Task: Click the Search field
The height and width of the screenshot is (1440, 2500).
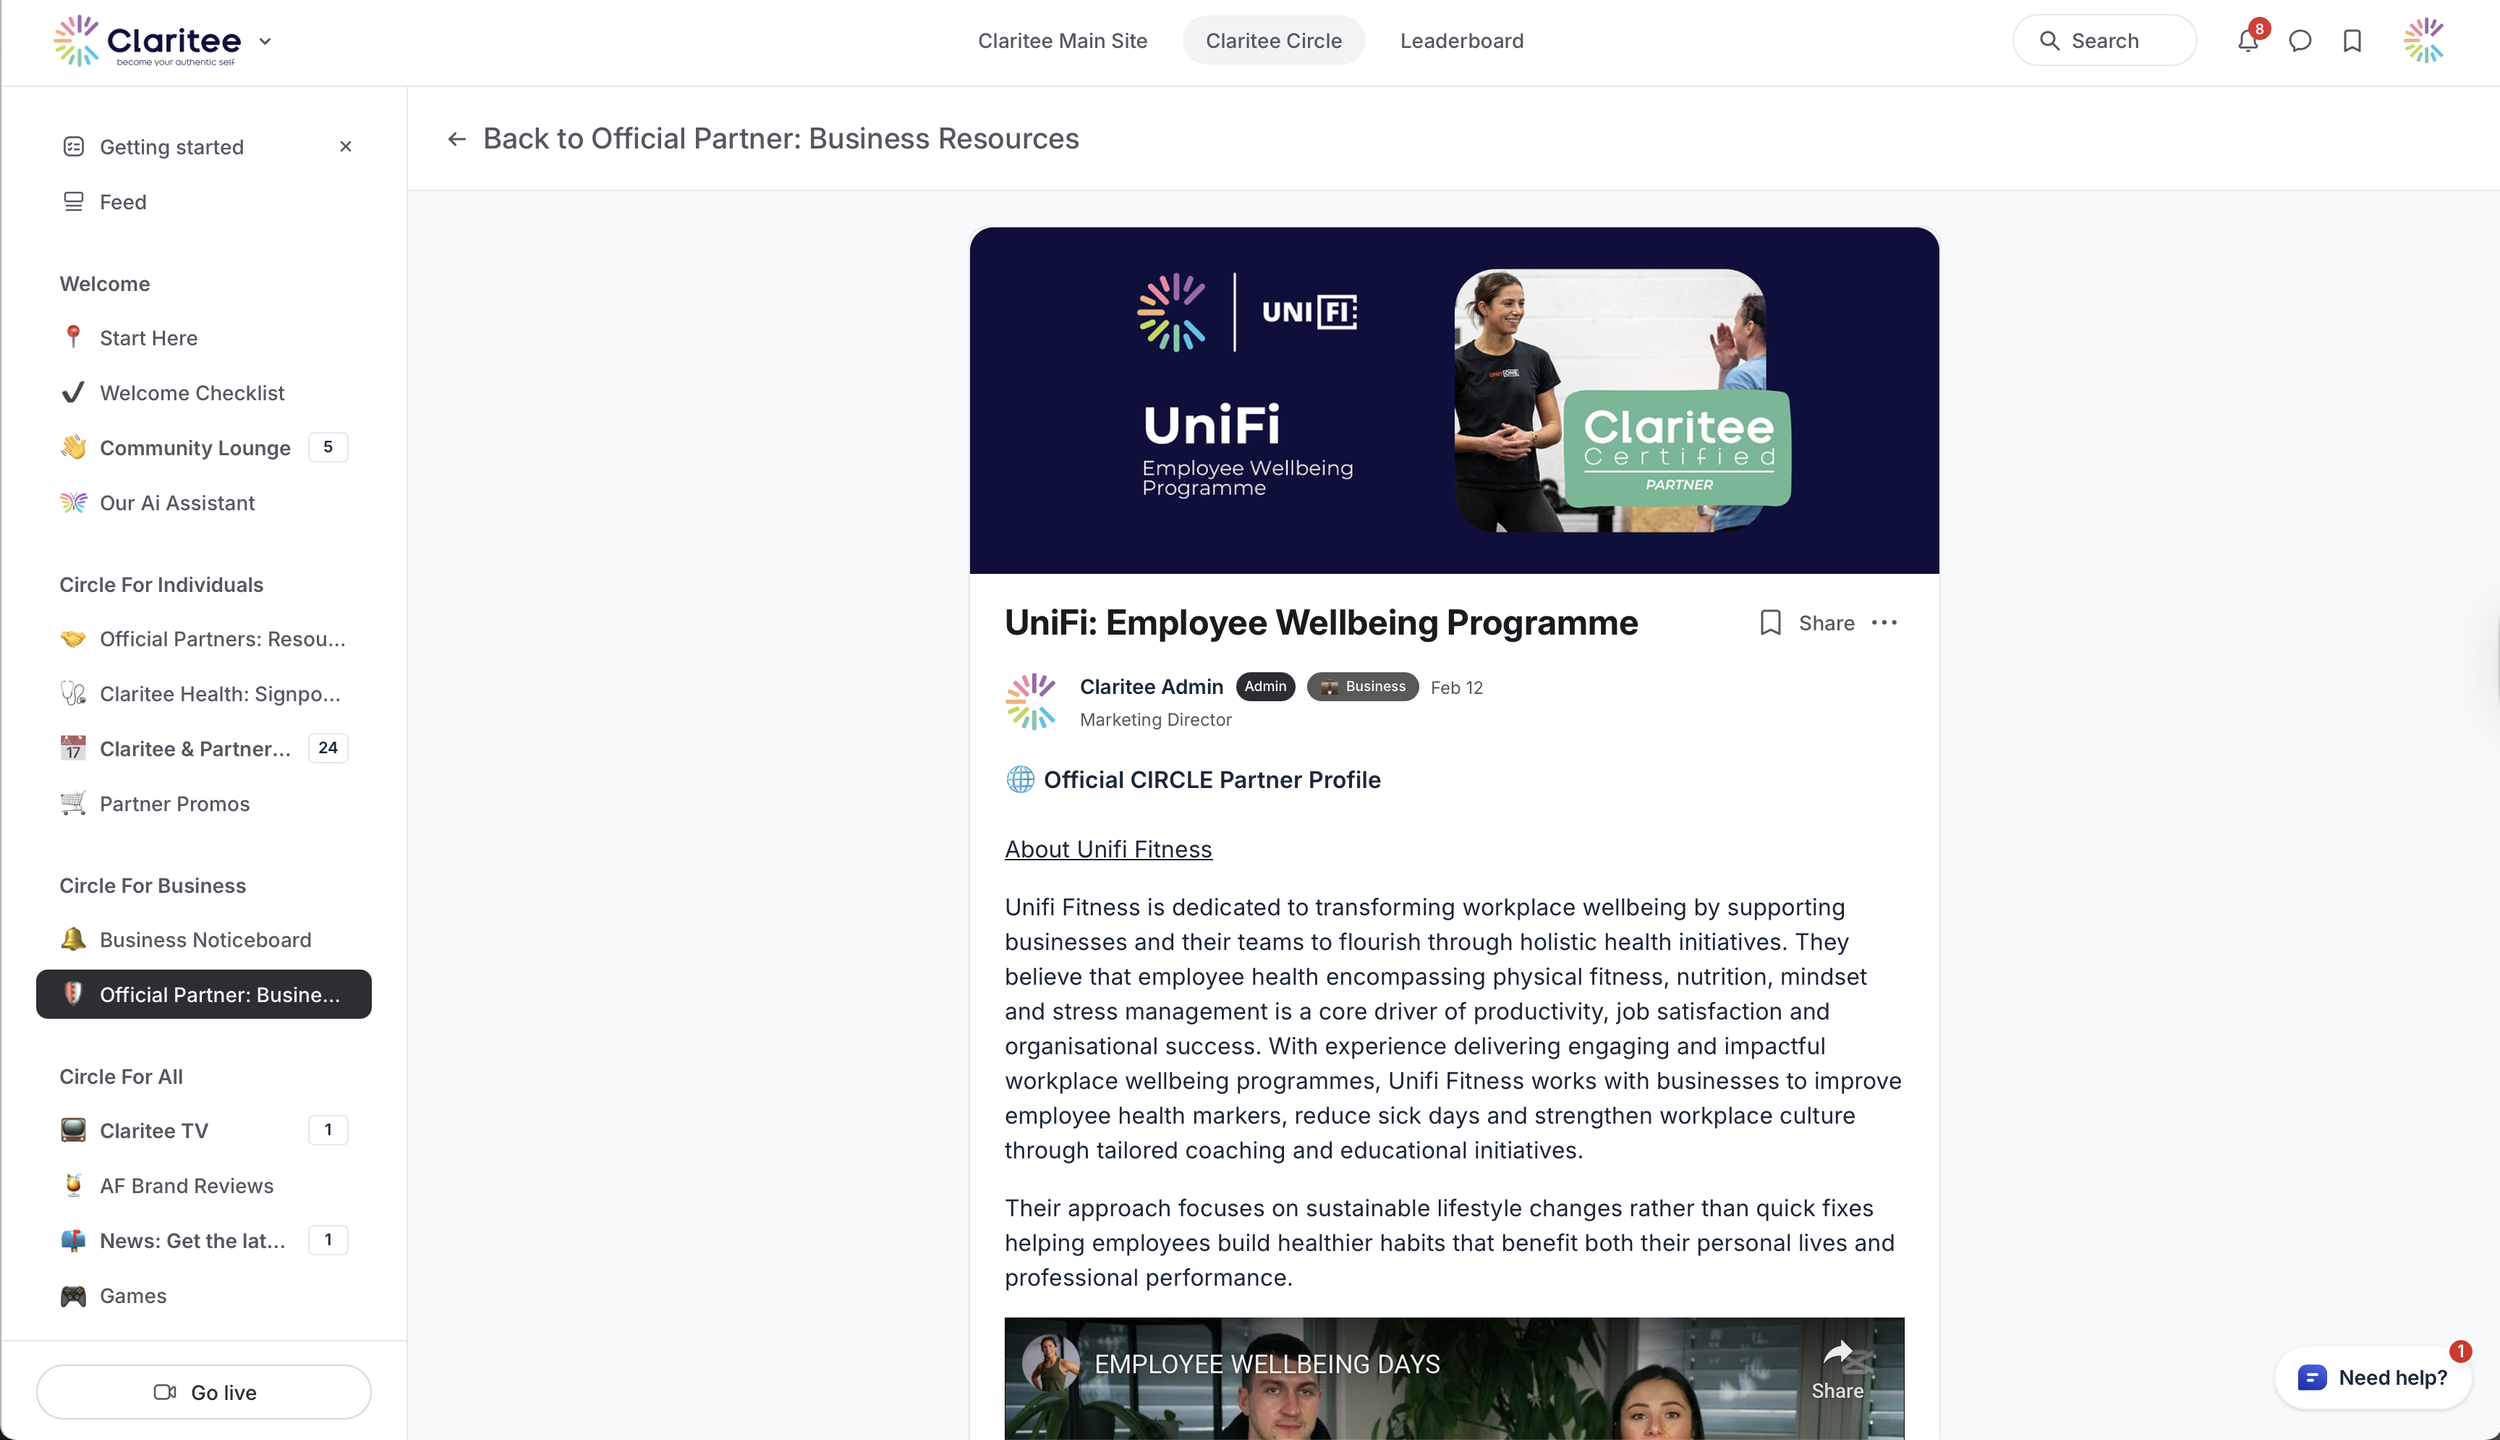Action: click(2104, 41)
